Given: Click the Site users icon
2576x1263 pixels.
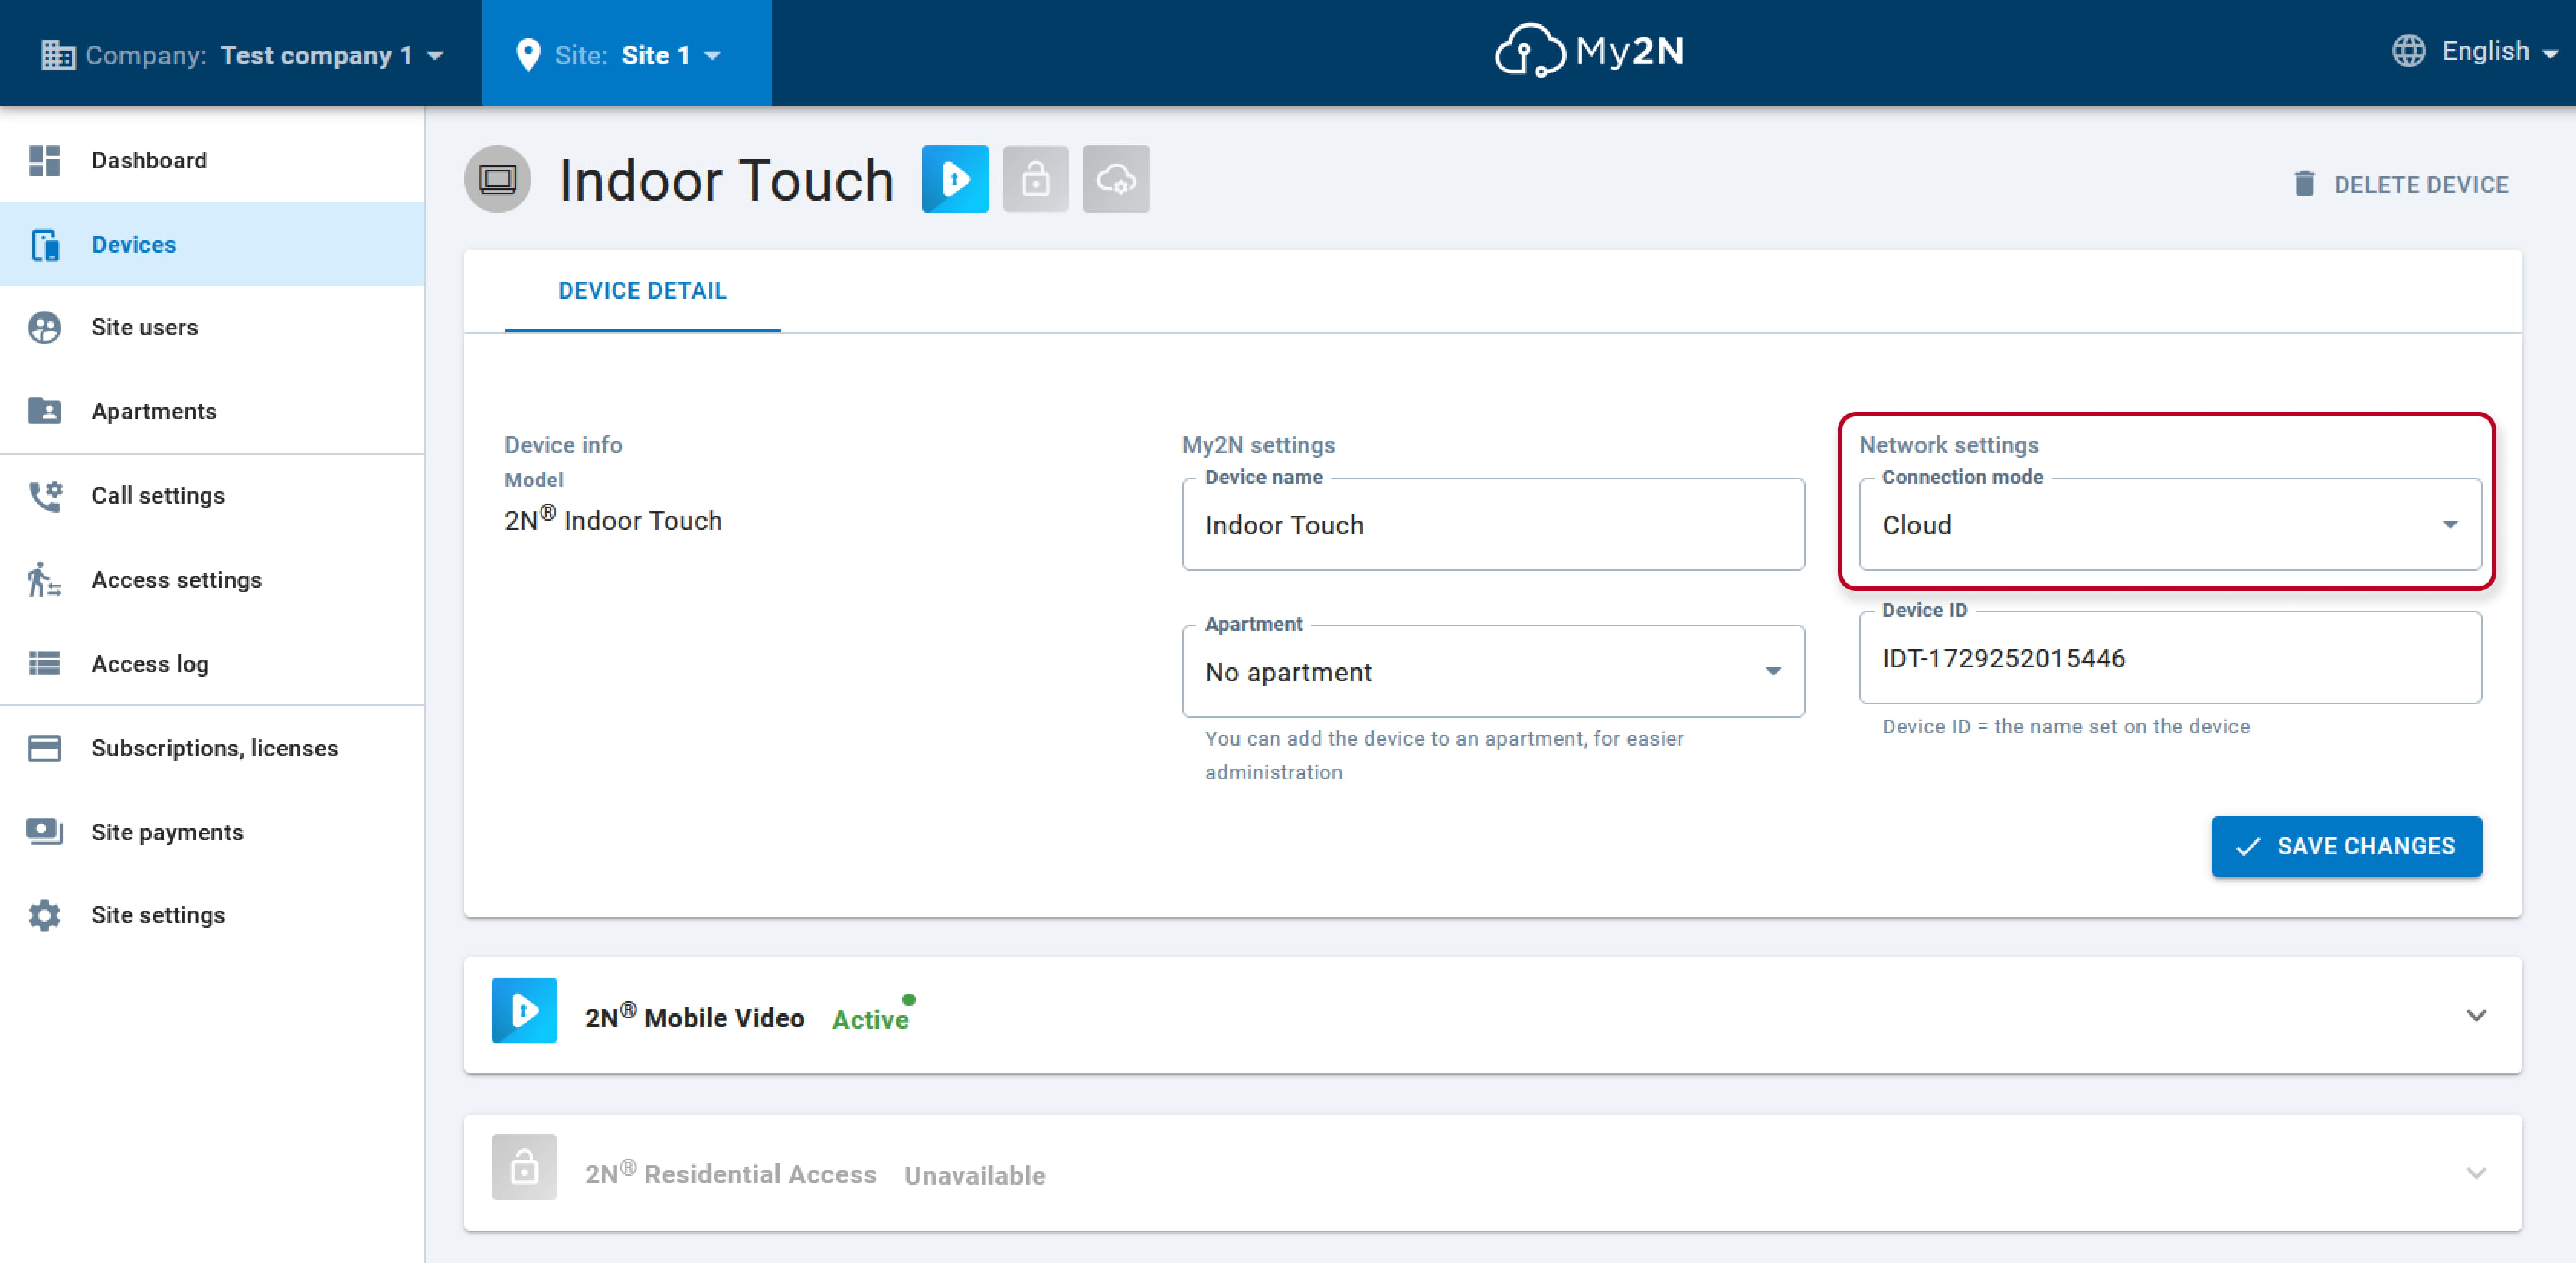Looking at the screenshot, I should 44,327.
